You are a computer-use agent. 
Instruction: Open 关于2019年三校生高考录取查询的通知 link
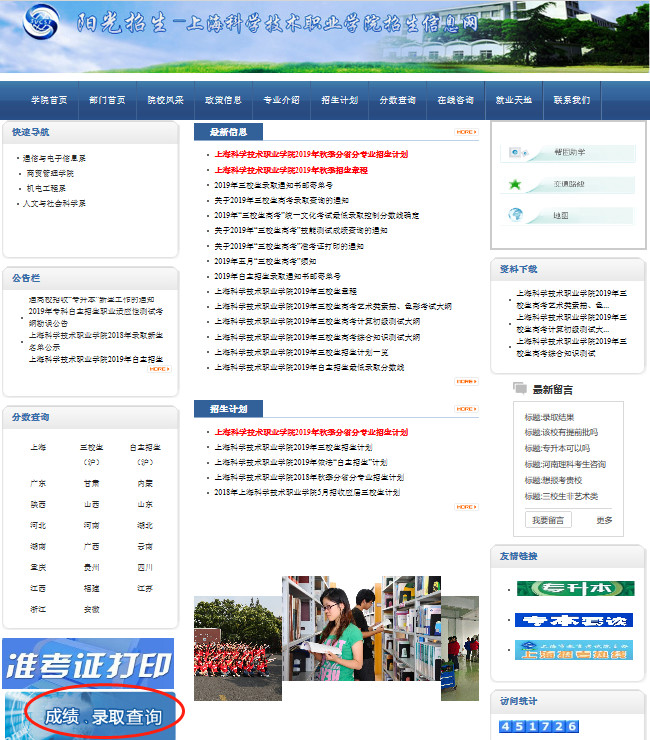(x=281, y=200)
